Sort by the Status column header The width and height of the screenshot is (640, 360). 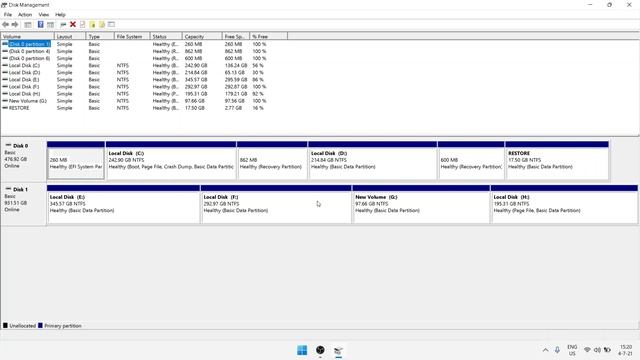(166, 37)
